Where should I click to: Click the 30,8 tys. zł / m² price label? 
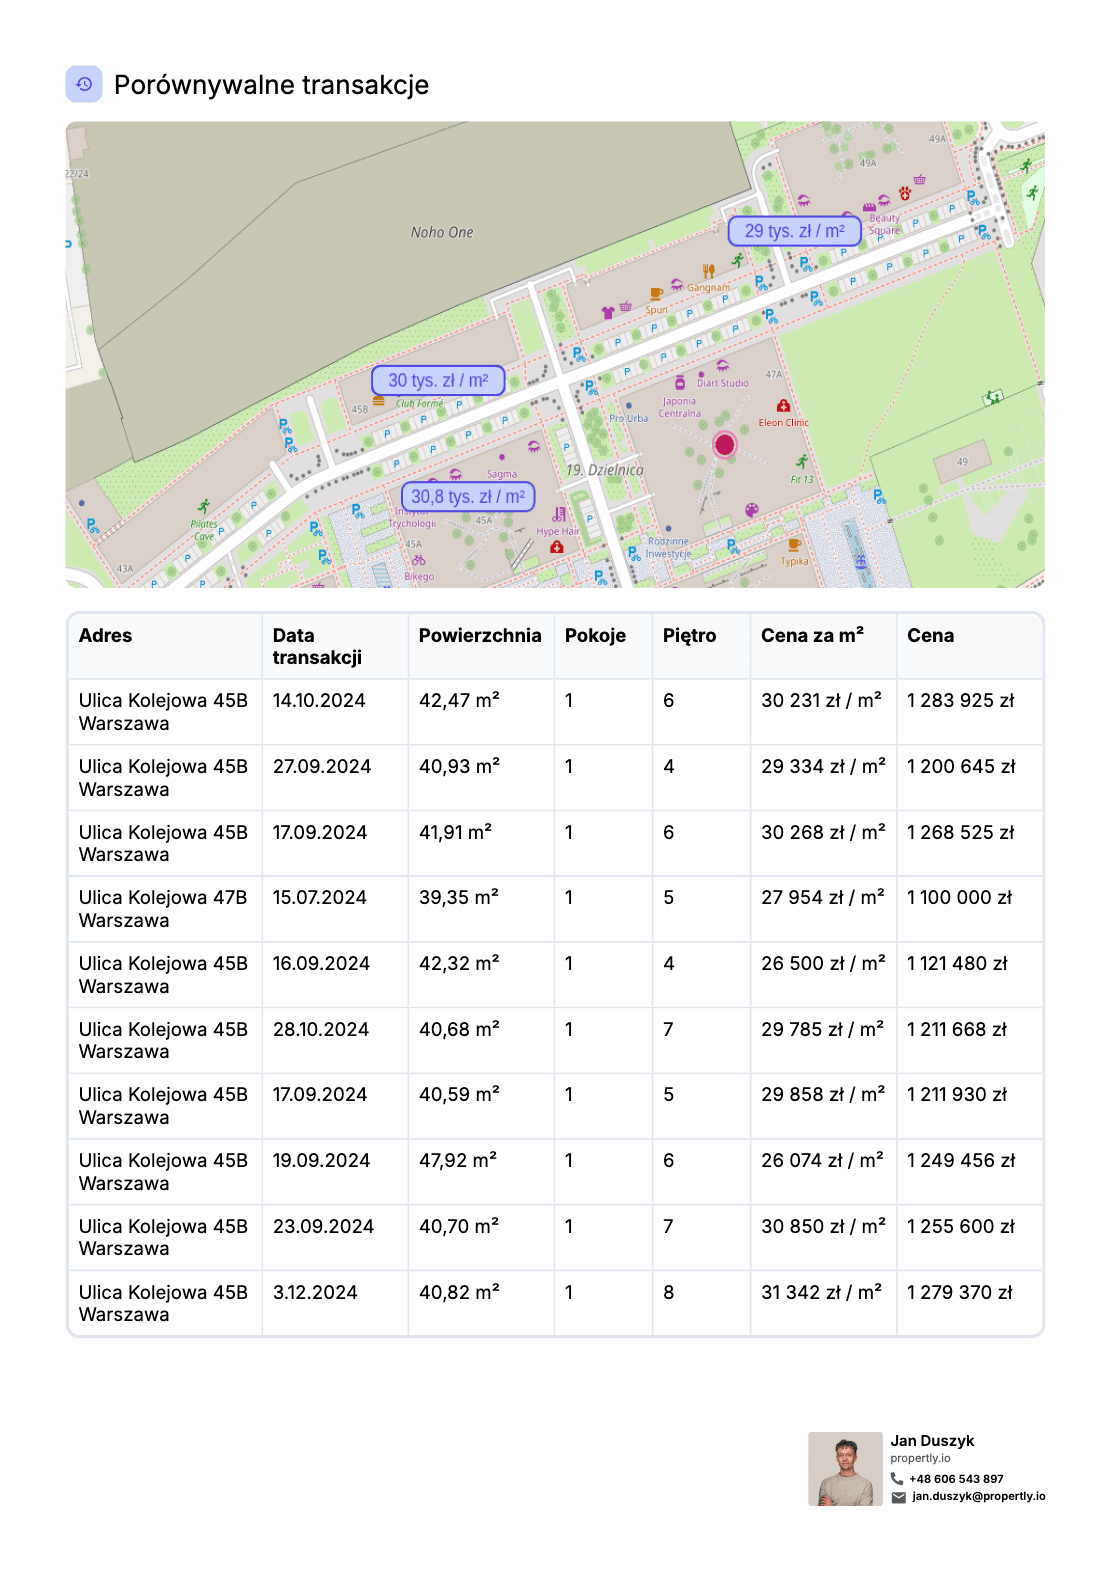click(468, 497)
